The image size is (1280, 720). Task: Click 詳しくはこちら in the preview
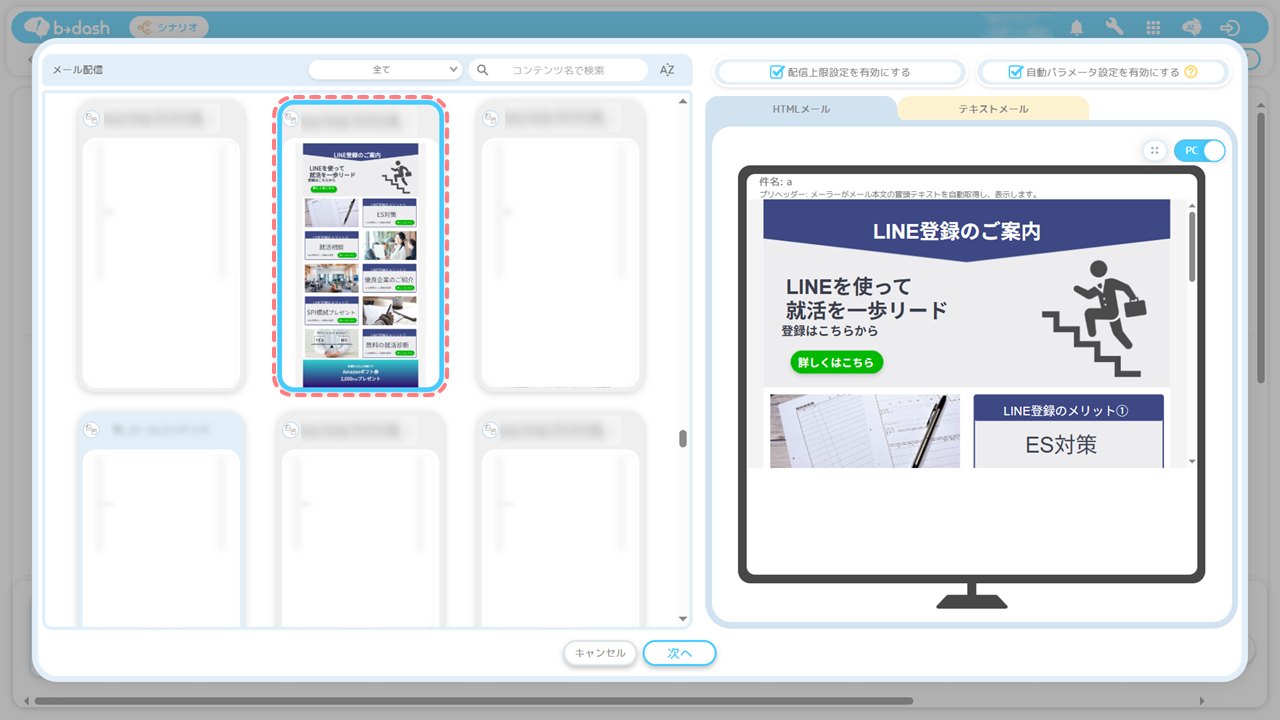837,362
